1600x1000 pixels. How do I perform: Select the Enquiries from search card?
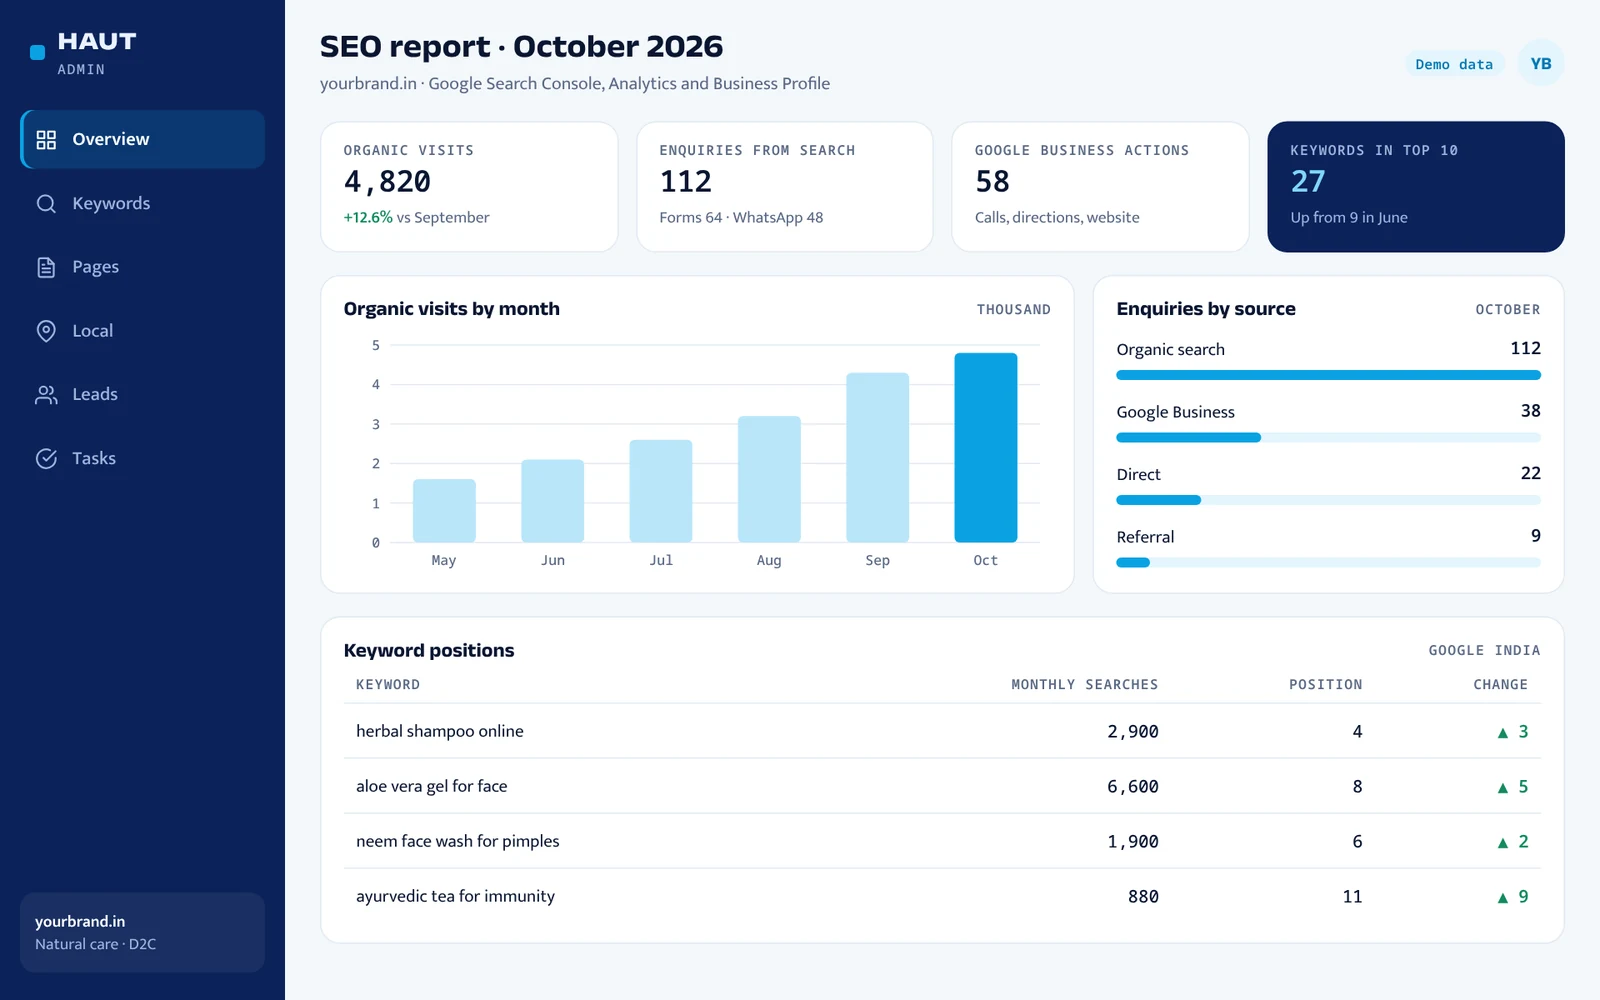[785, 187]
